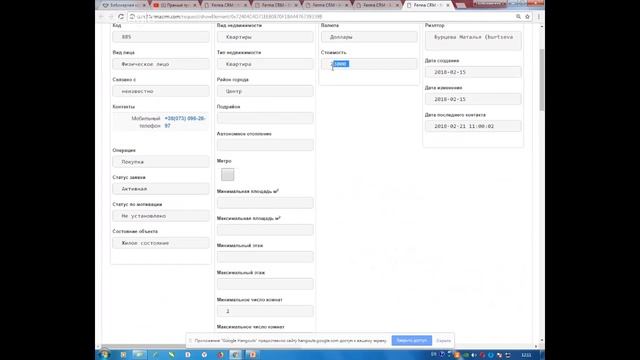640x360 pixels.
Task: Click the Максимальная площадь field
Action: [265, 230]
